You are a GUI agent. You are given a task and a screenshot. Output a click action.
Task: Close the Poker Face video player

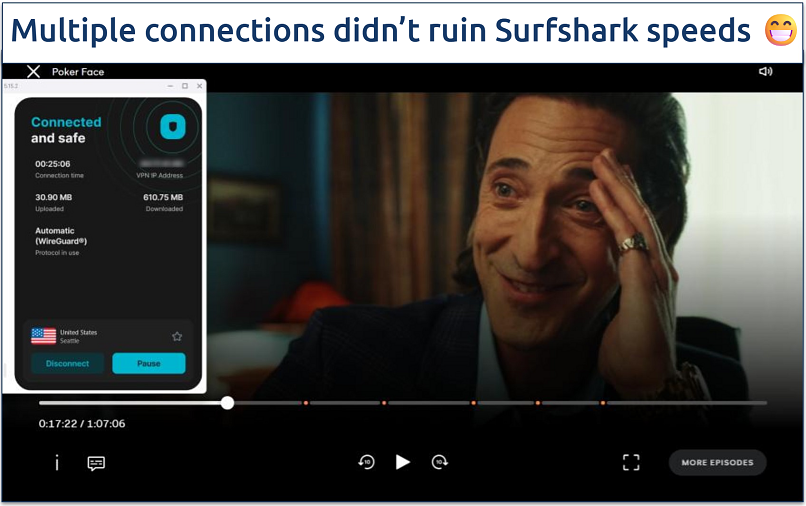point(33,71)
